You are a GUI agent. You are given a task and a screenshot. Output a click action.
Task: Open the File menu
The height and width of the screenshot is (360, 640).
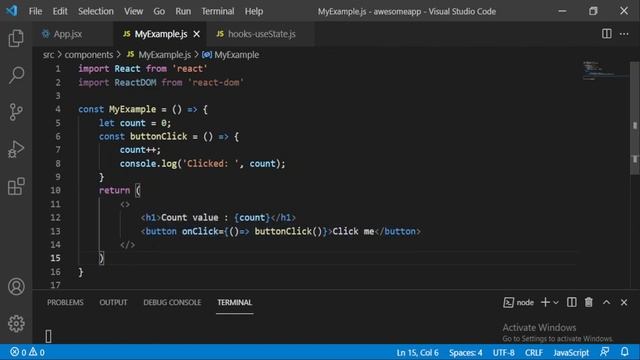coord(35,11)
